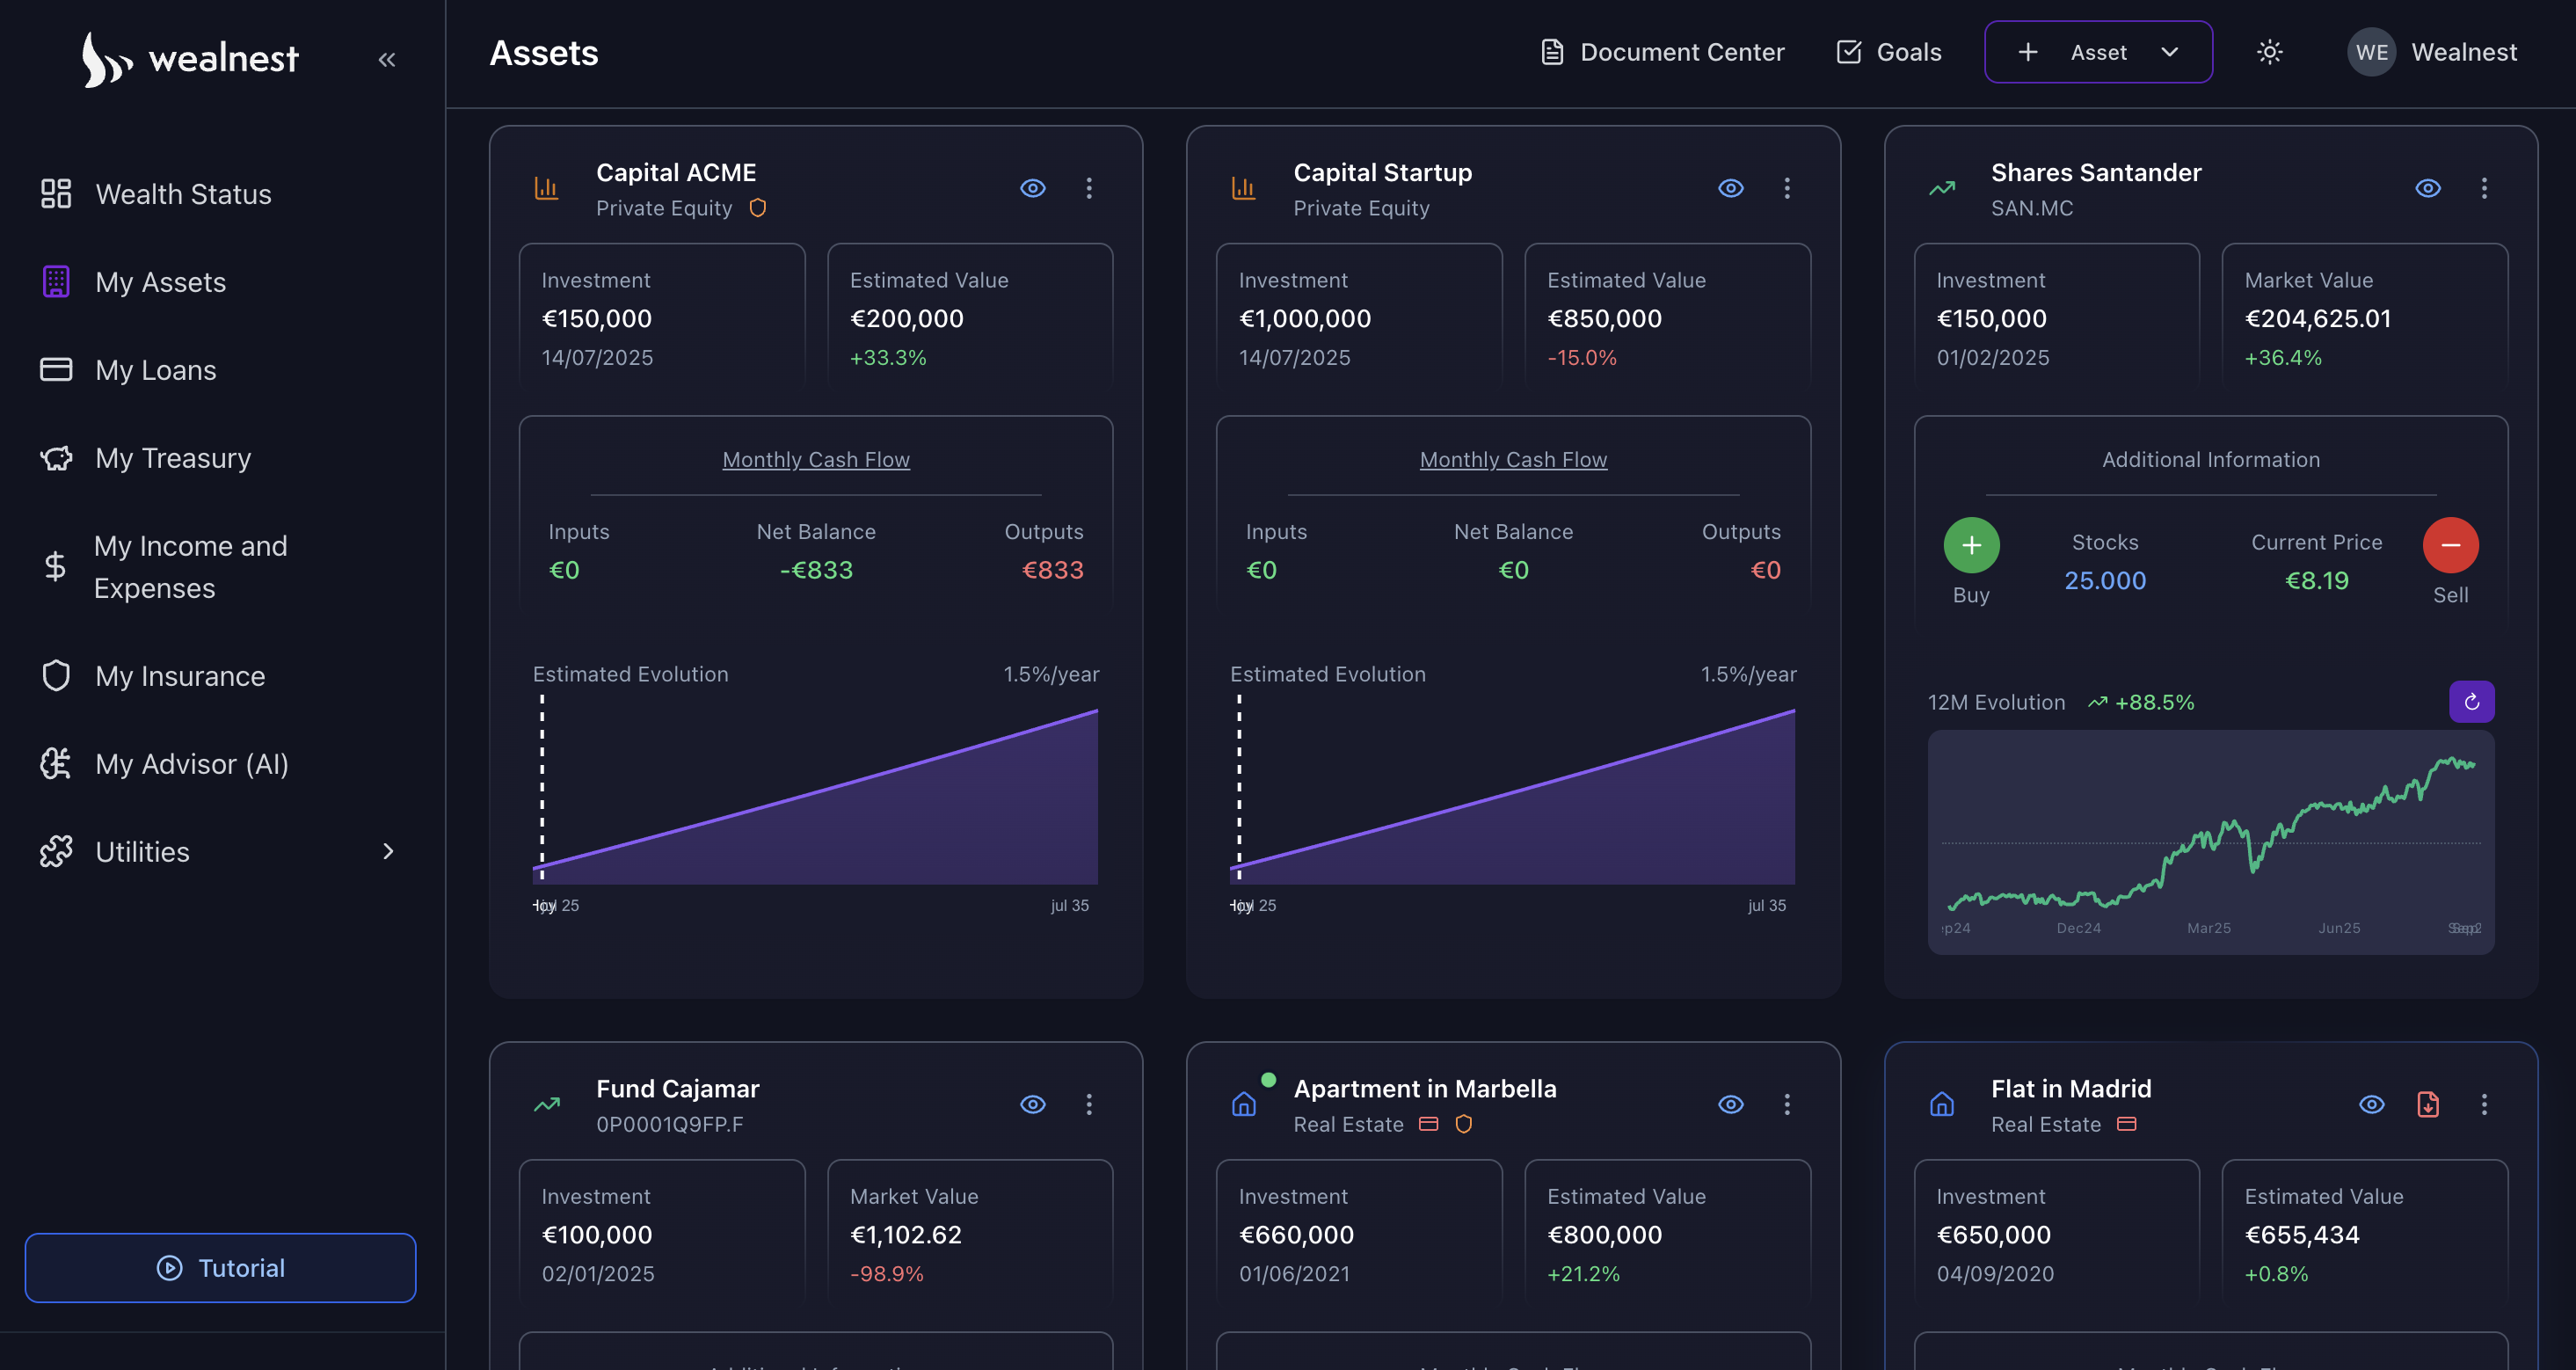2576x1370 pixels.
Task: Collapse the sidebar with double-chevron
Action: click(387, 59)
